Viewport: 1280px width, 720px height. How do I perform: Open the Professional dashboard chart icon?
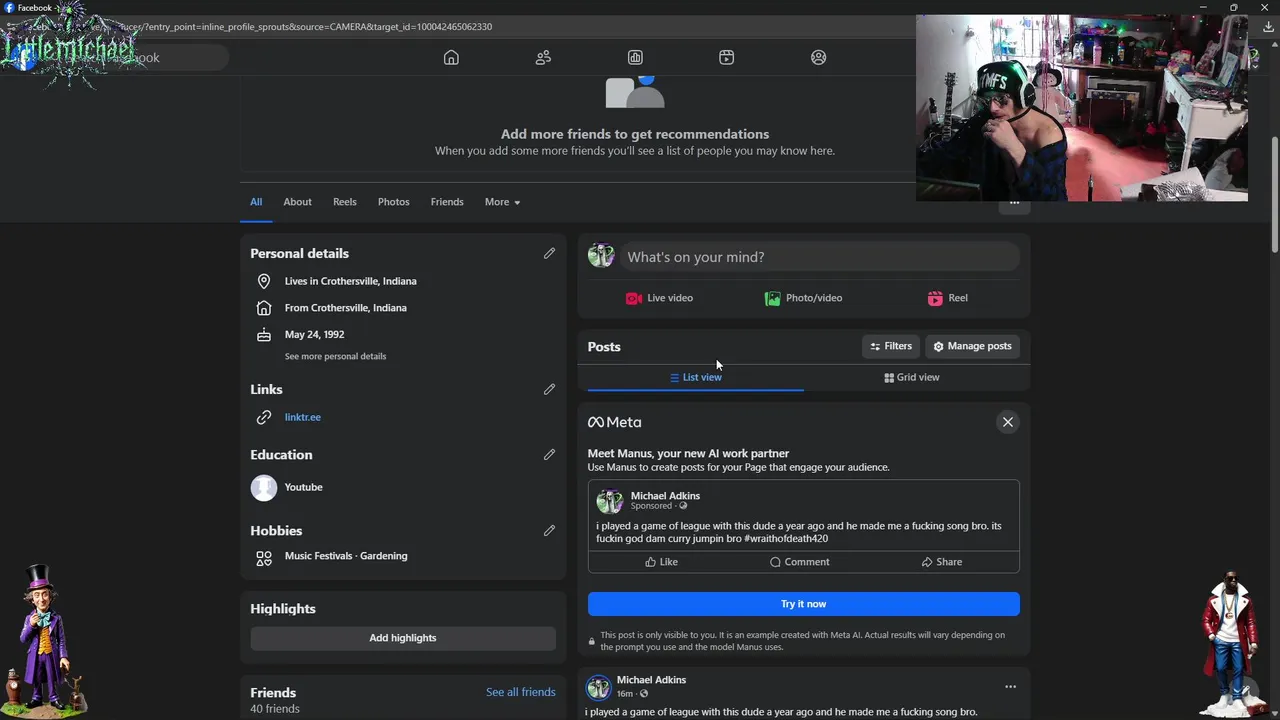[x=635, y=57]
